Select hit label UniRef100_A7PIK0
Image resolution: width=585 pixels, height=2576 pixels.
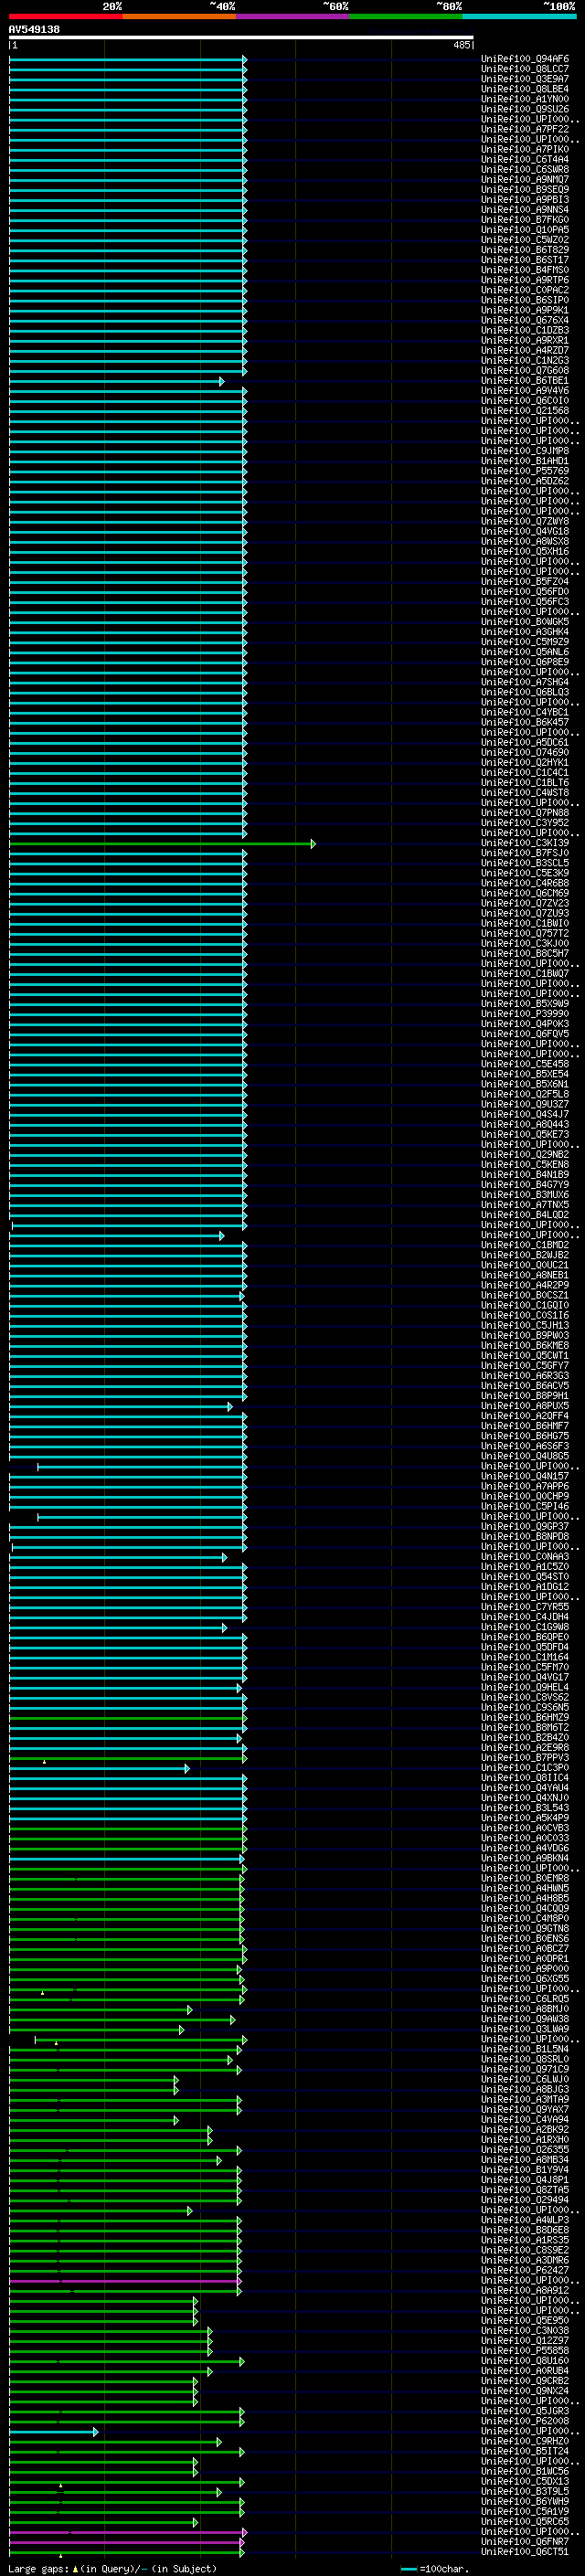(525, 149)
